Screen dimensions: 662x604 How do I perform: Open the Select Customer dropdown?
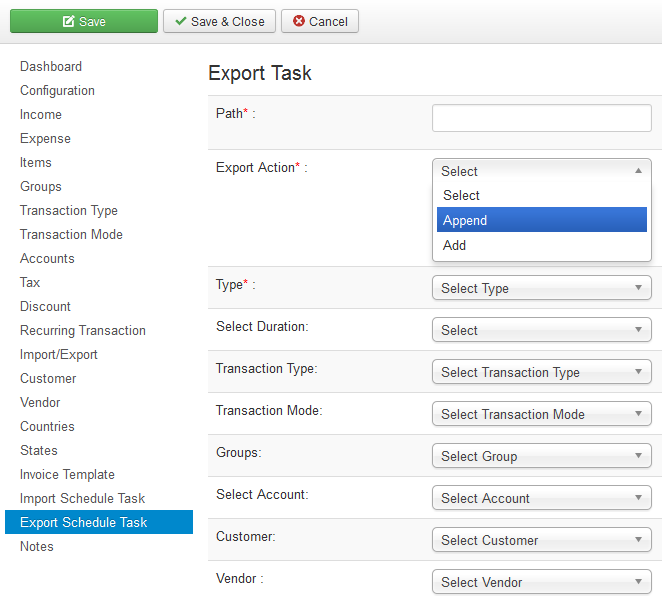pyautogui.click(x=542, y=540)
